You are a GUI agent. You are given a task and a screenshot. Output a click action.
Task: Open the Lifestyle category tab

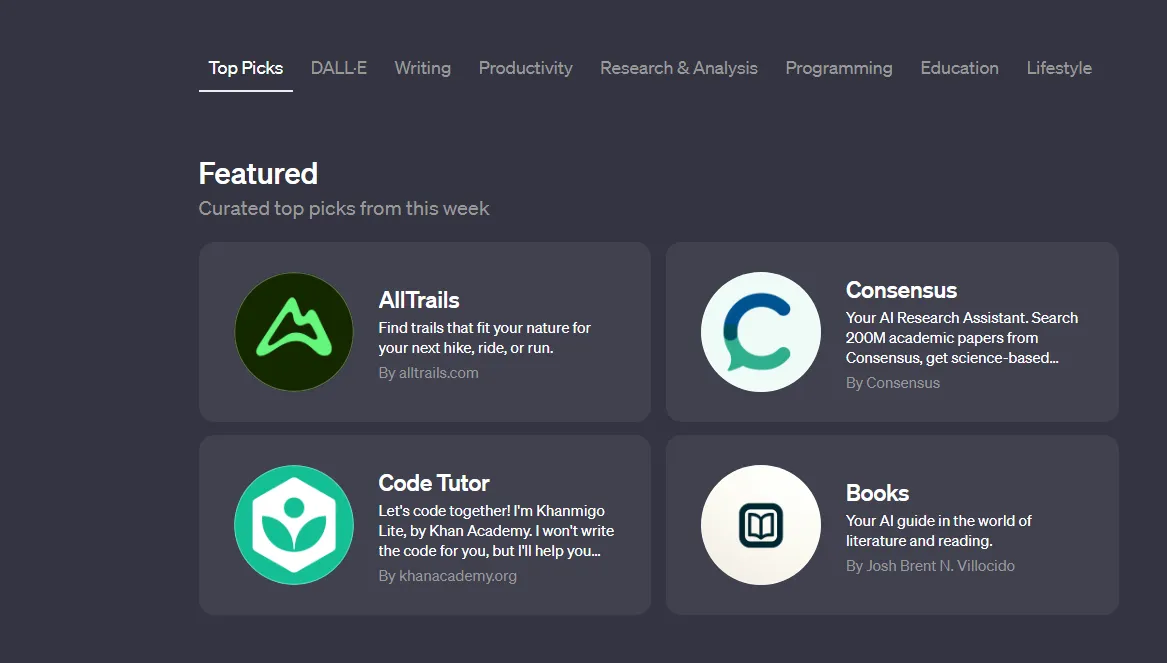click(1059, 68)
